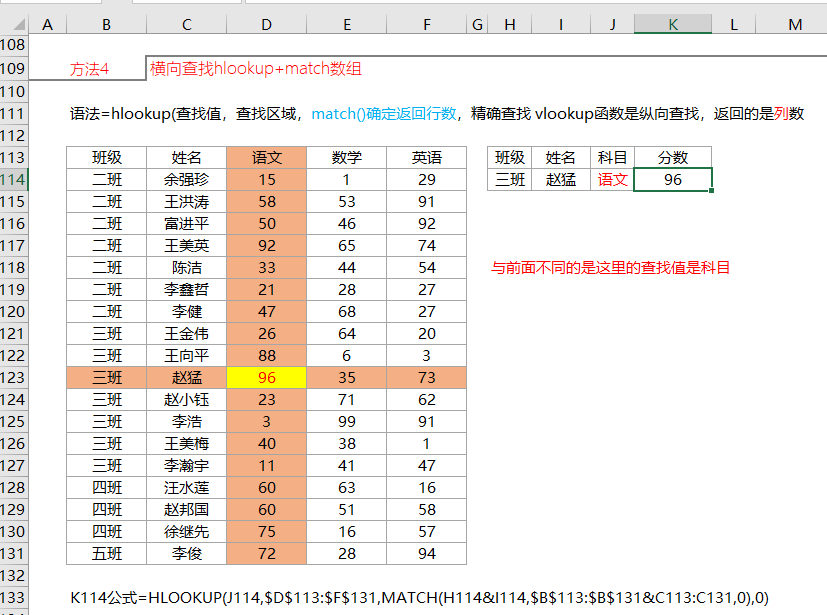
Task: Select the name cell 李瀚宇
Action: click(x=186, y=466)
